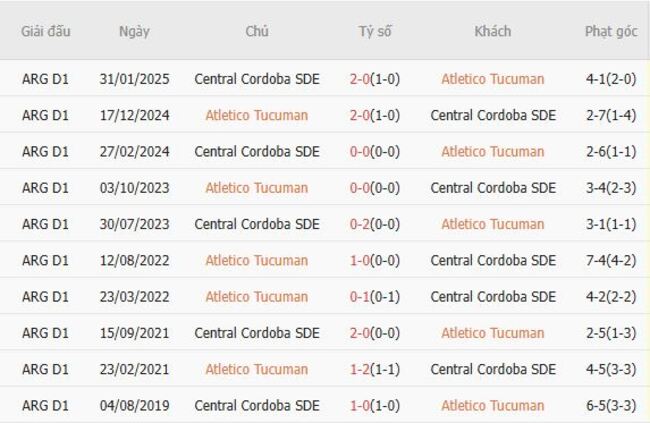Open away team Atletico Tucuman on 15/09/2021
This screenshot has height=423, width=650.
pyautogui.click(x=492, y=333)
